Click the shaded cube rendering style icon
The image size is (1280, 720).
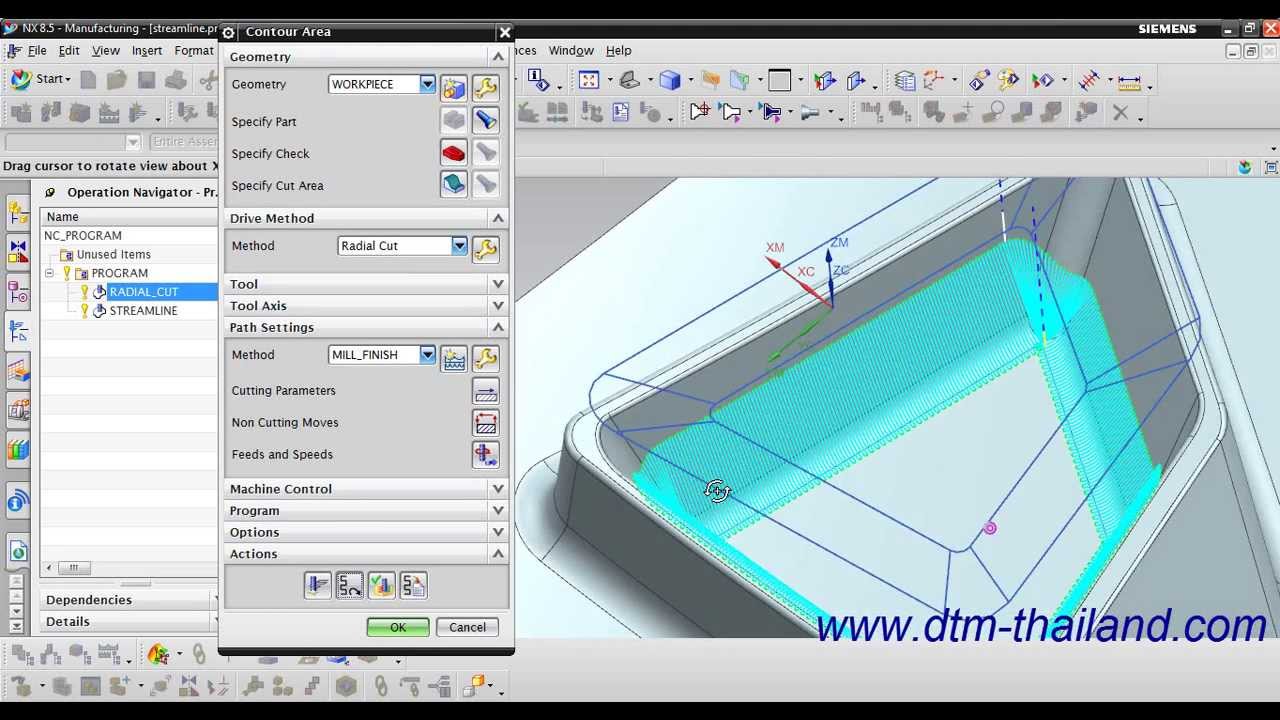coord(670,80)
